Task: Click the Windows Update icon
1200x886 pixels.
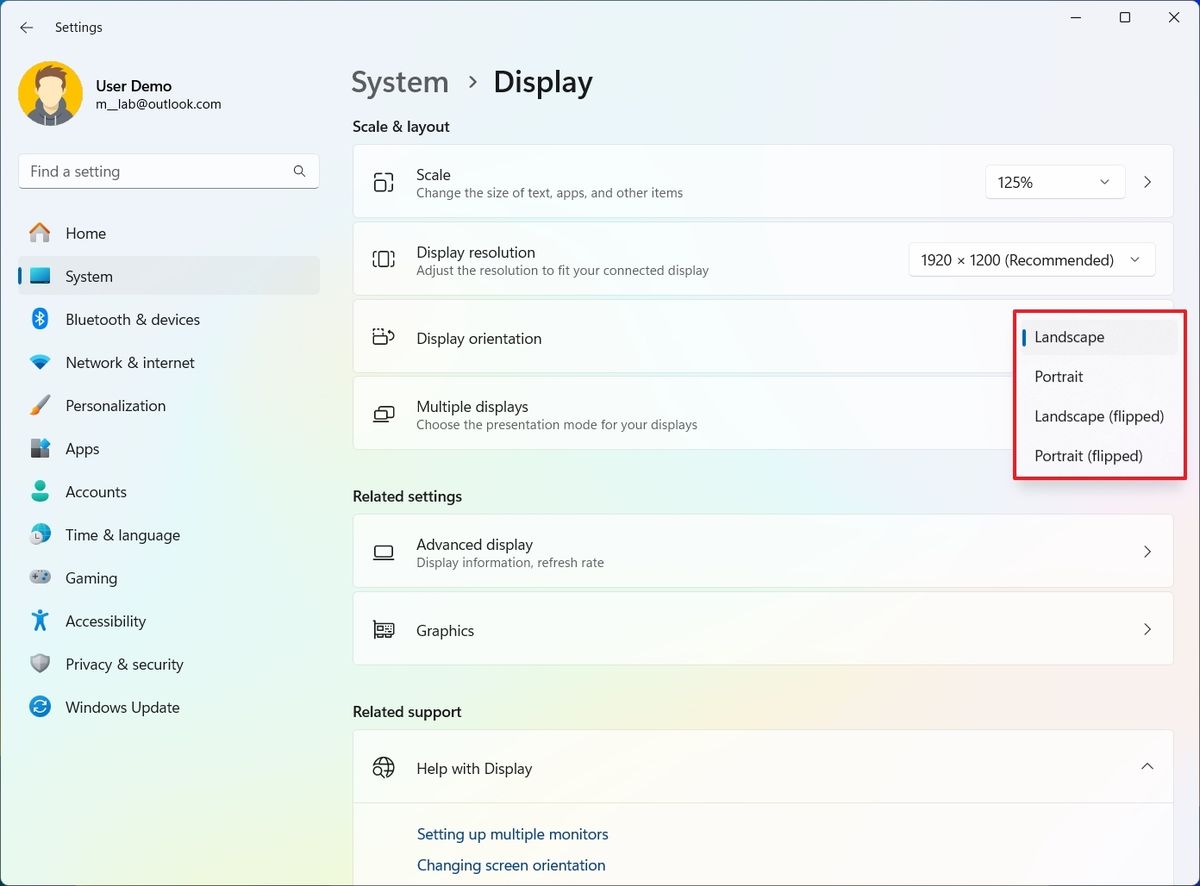Action: pyautogui.click(x=39, y=707)
